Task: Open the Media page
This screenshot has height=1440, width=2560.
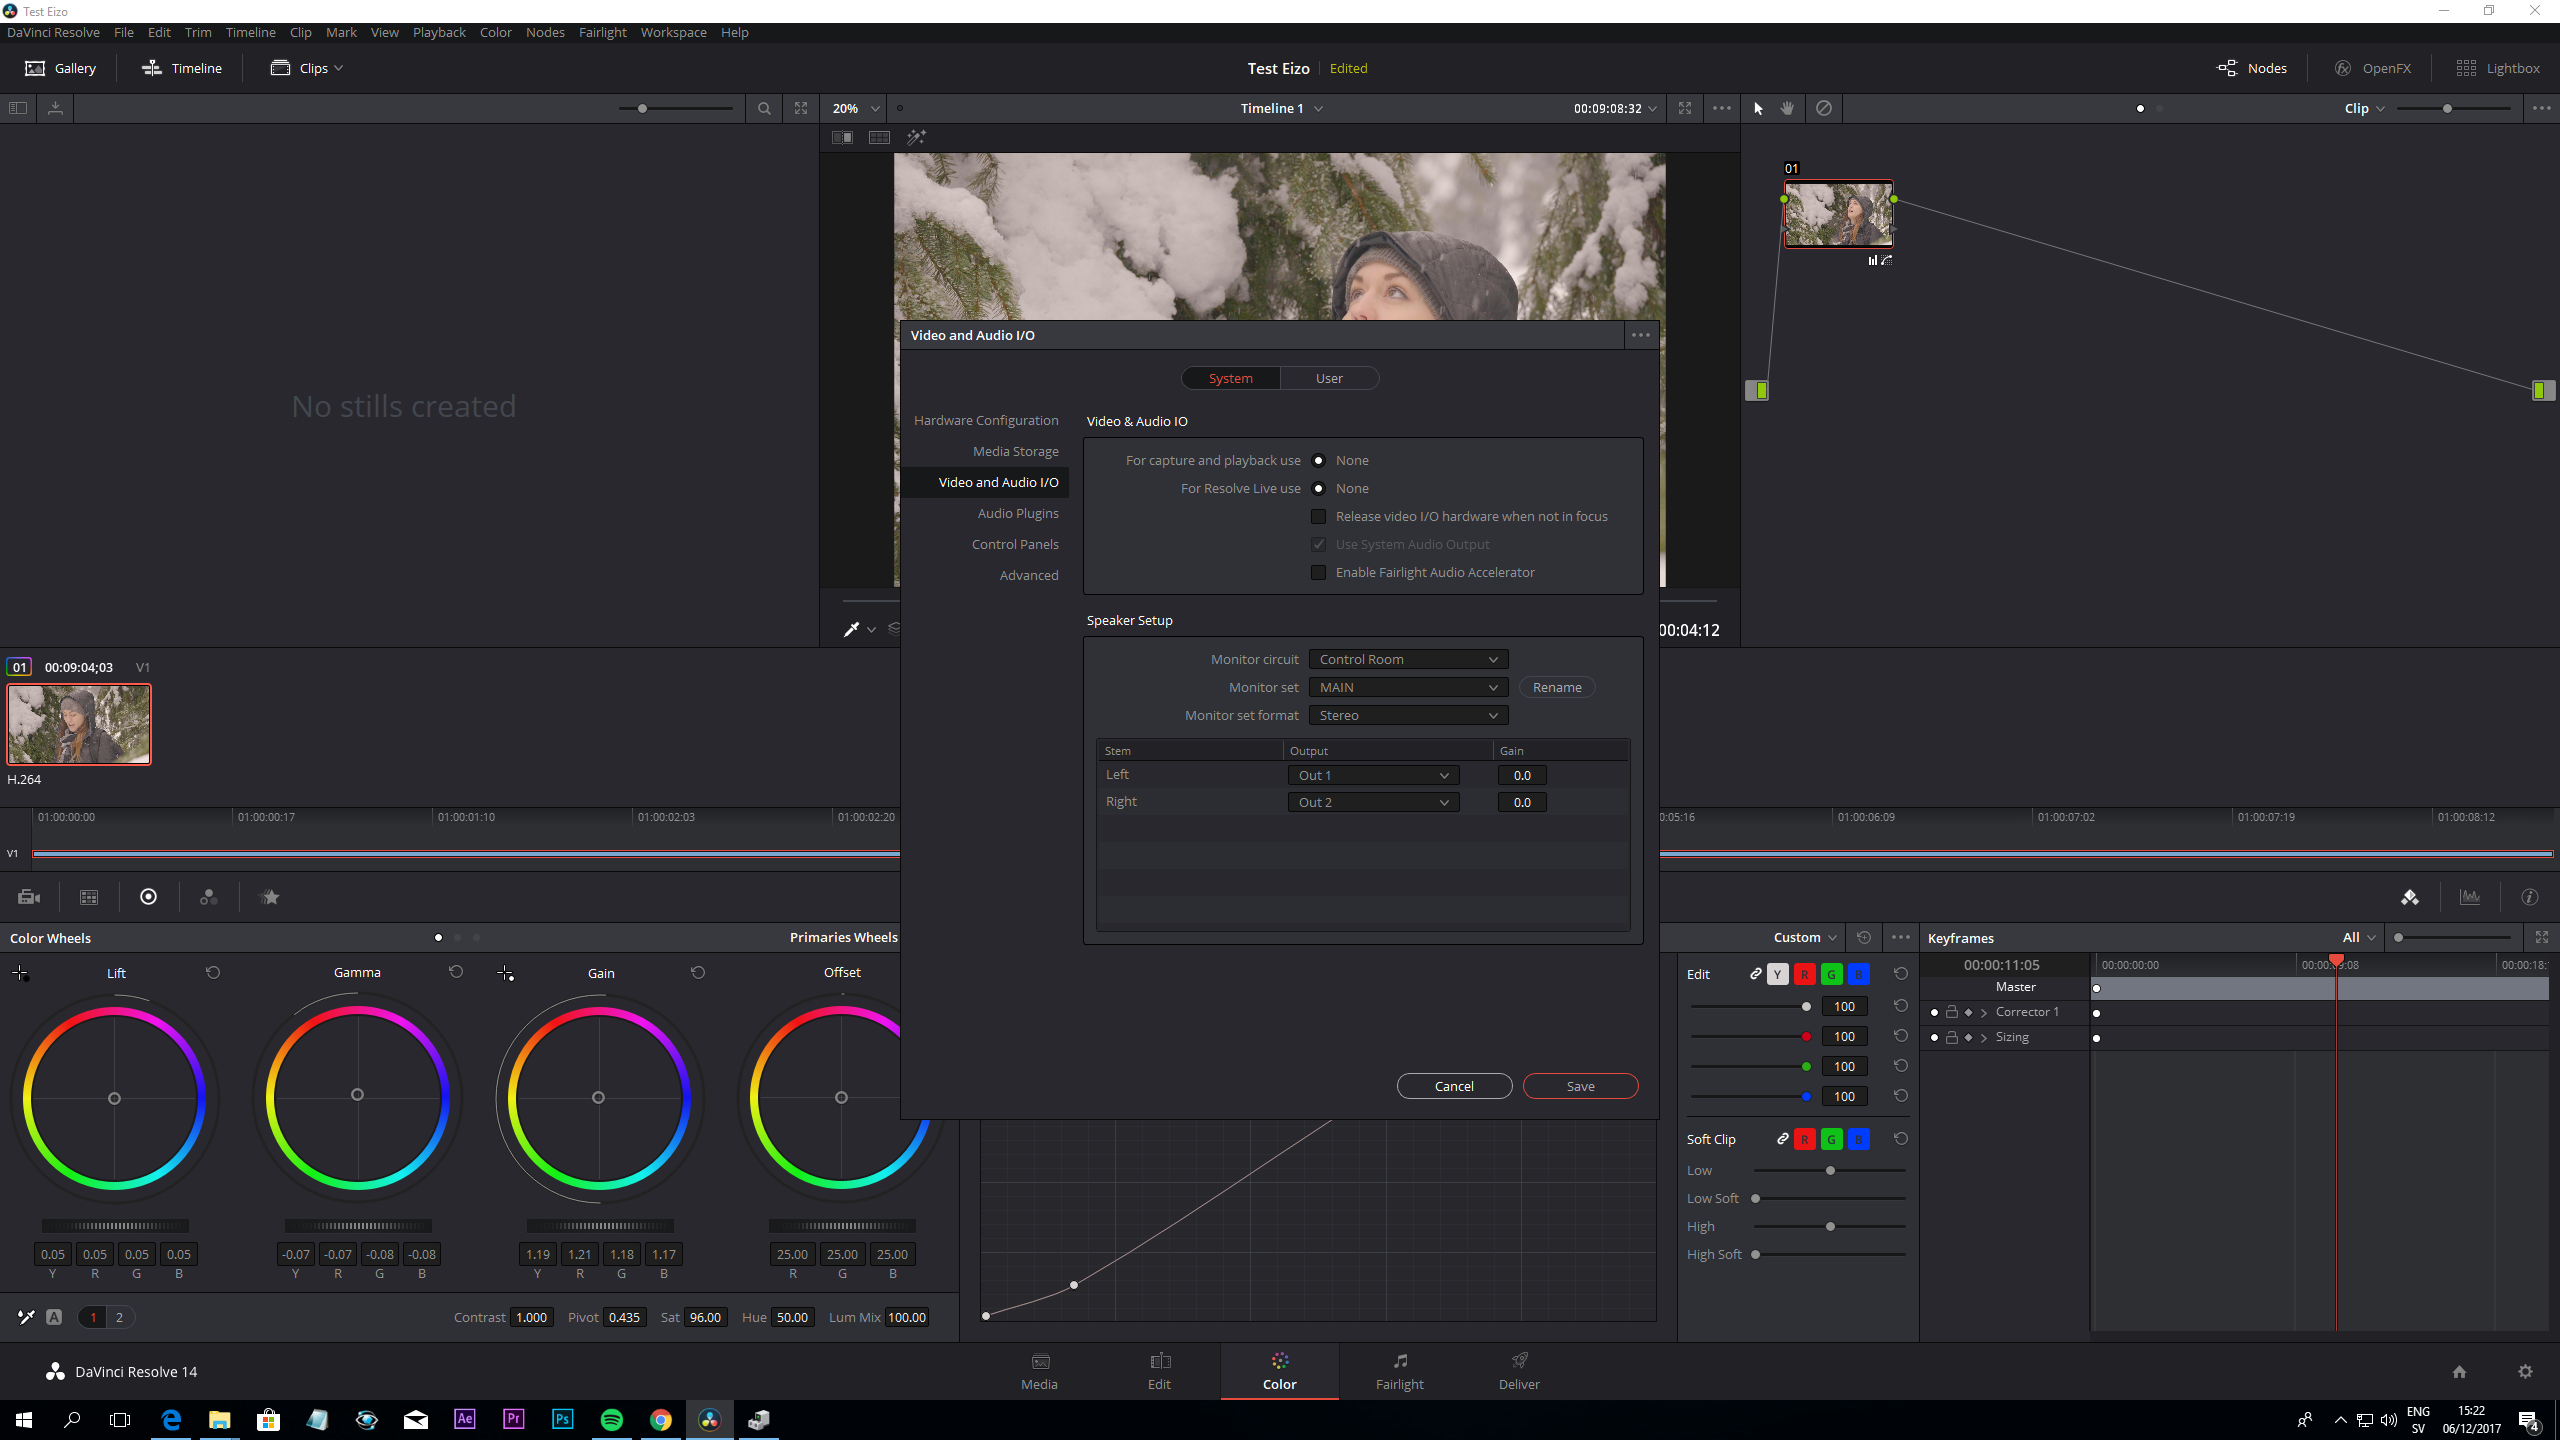Action: point(1039,1371)
